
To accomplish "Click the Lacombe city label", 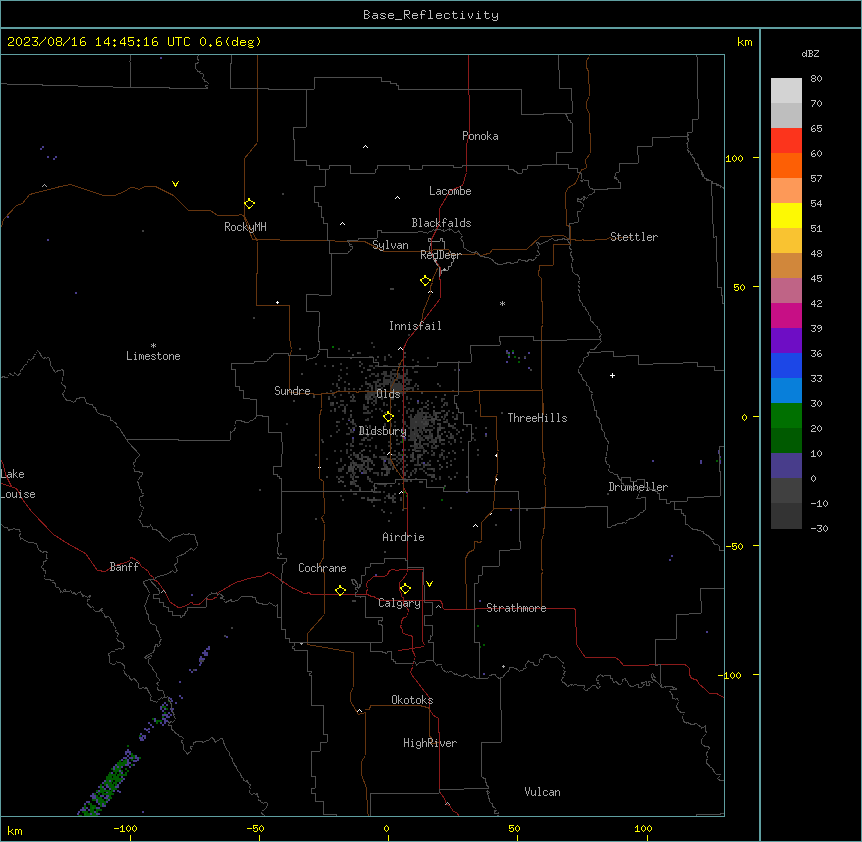I will (450, 191).
